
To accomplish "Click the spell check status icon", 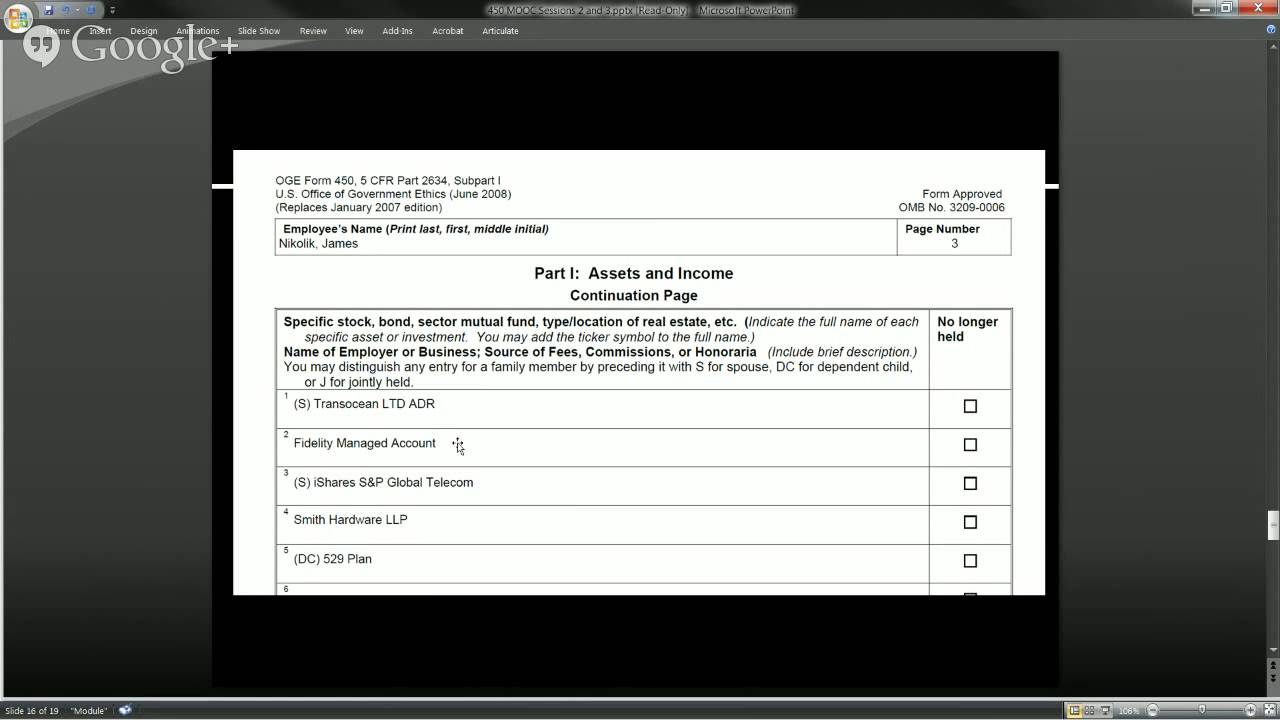I will click(x=125, y=710).
